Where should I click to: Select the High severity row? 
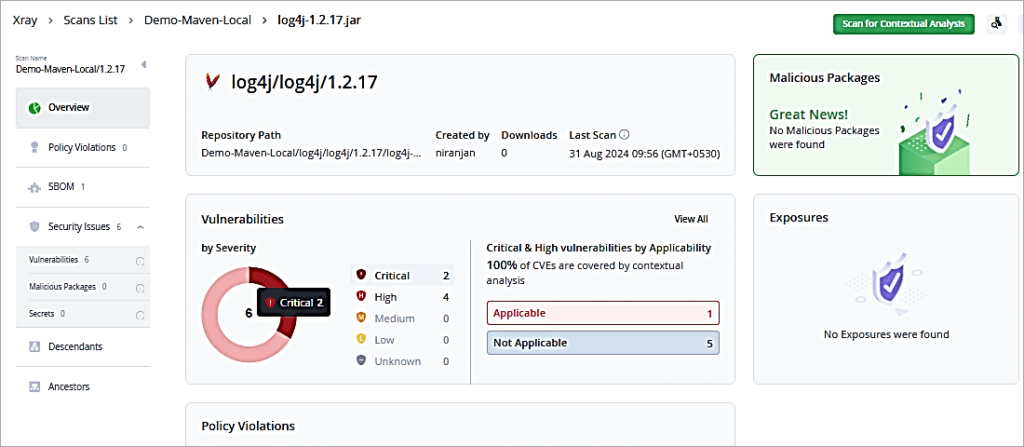point(402,297)
